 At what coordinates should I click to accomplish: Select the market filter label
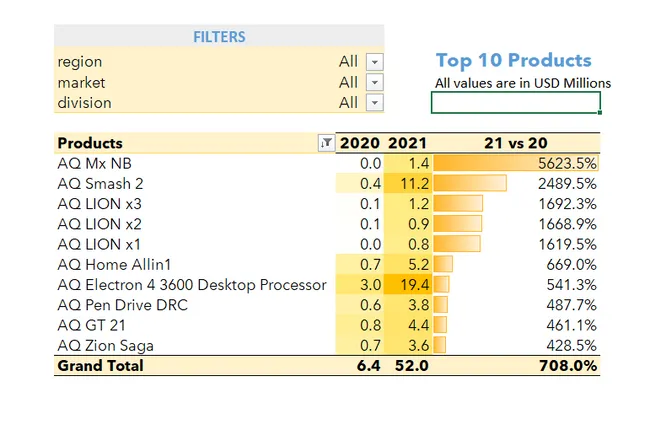point(81,82)
